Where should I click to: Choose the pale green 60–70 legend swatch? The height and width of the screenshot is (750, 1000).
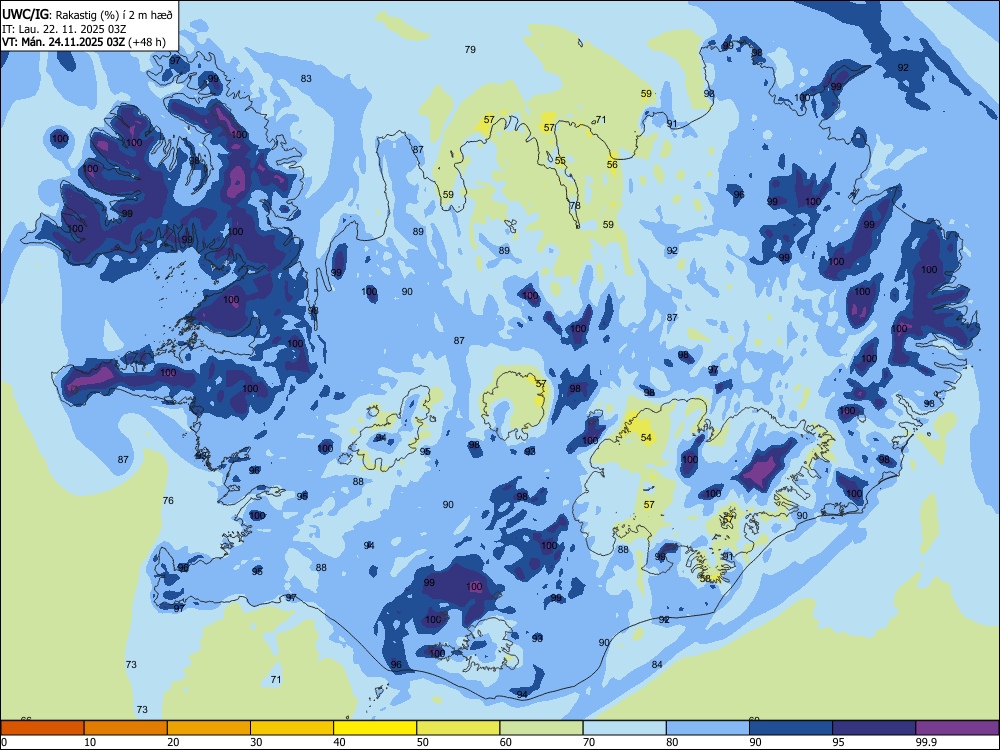(x=541, y=728)
